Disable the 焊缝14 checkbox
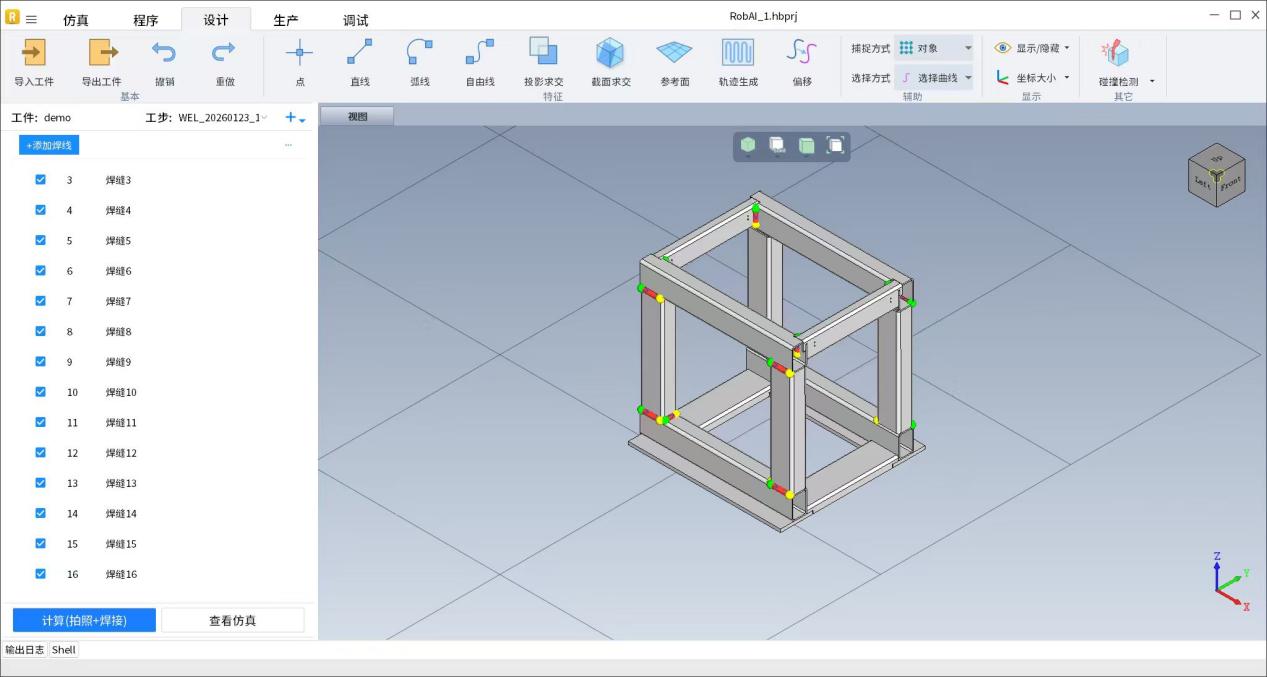The image size is (1267, 677). click(41, 513)
